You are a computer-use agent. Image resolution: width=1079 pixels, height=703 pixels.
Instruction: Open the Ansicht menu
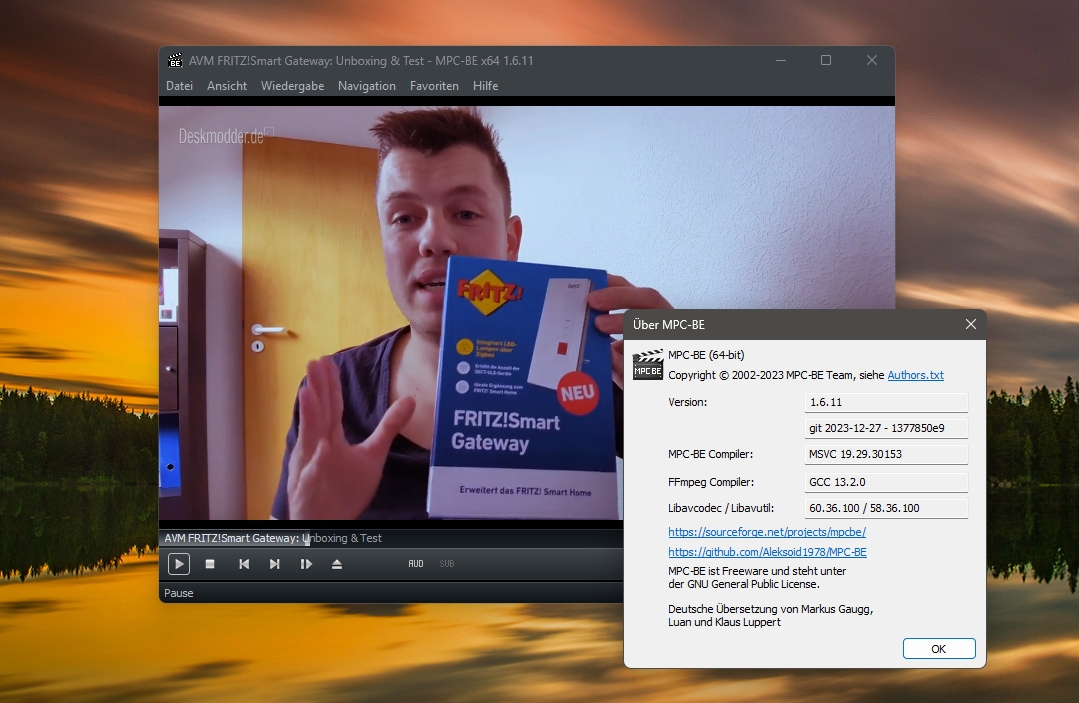point(226,86)
